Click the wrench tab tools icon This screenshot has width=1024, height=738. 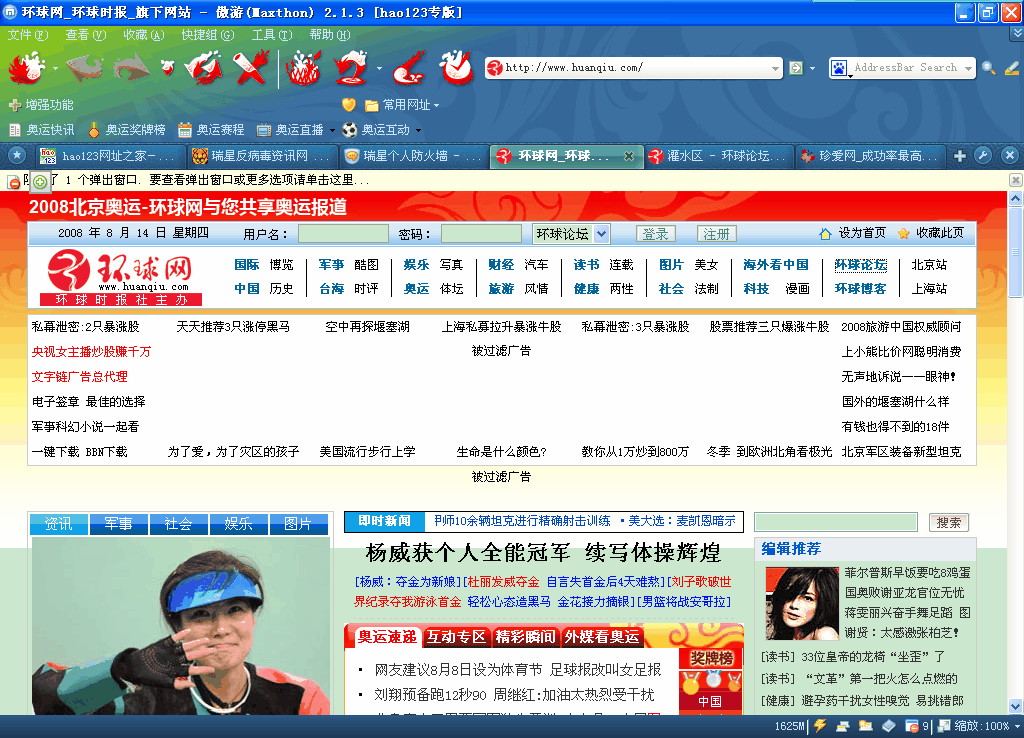tap(984, 155)
